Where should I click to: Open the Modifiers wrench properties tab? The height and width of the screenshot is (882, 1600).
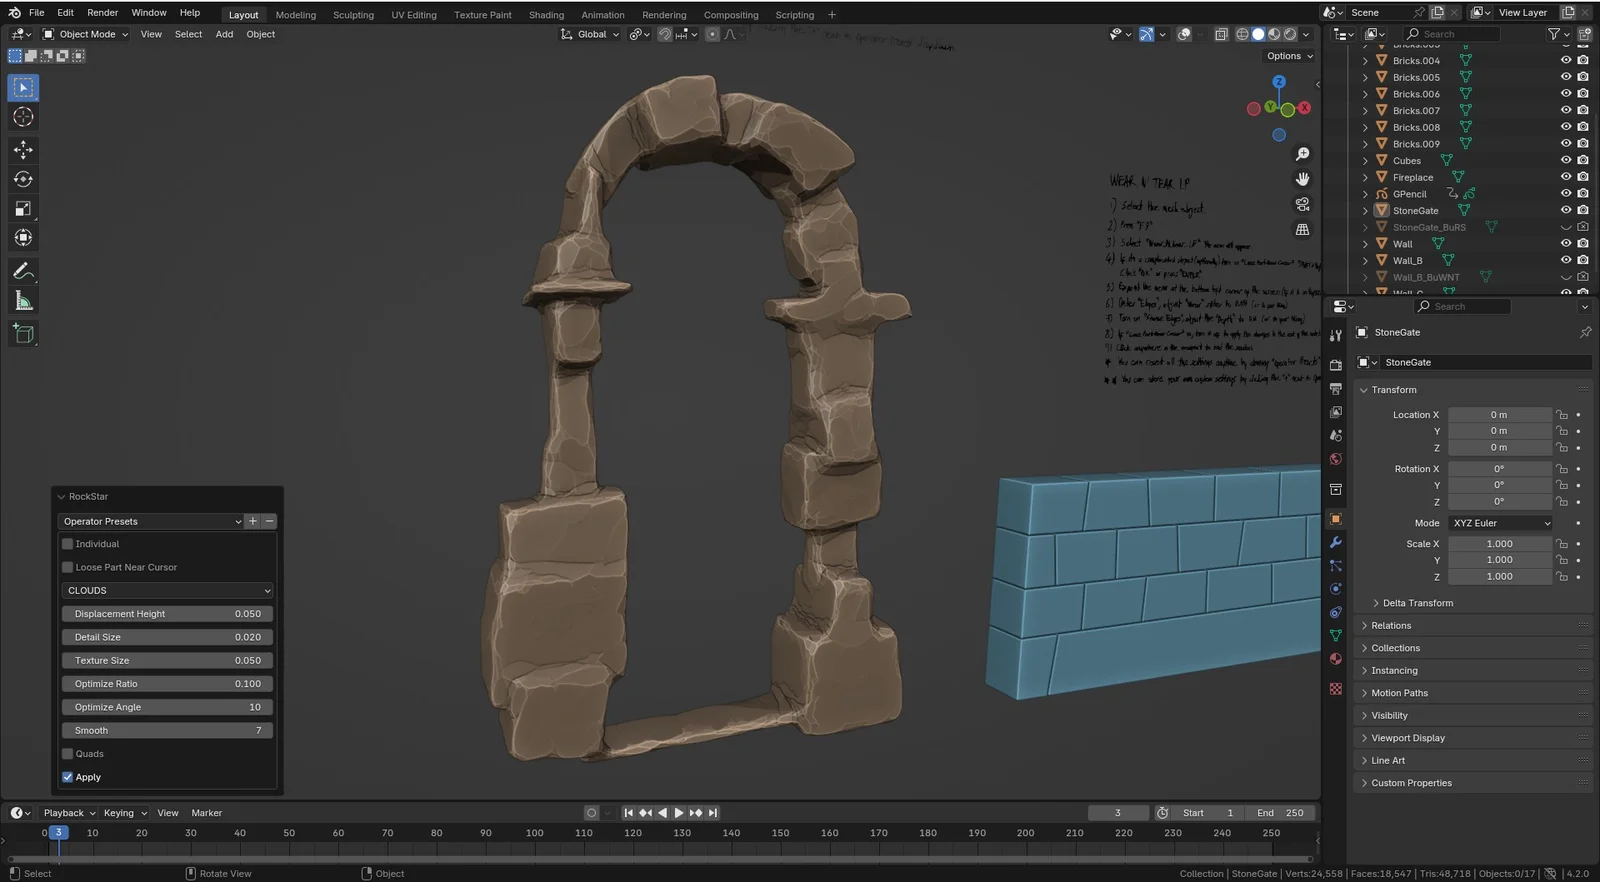(1335, 542)
